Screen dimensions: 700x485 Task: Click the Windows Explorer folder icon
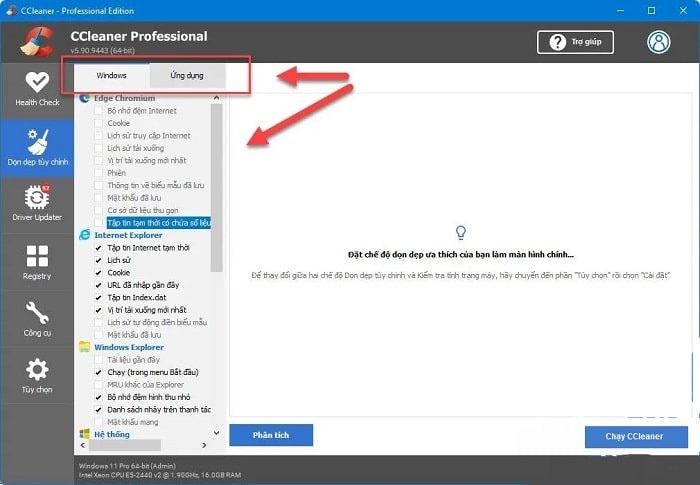(x=84, y=347)
